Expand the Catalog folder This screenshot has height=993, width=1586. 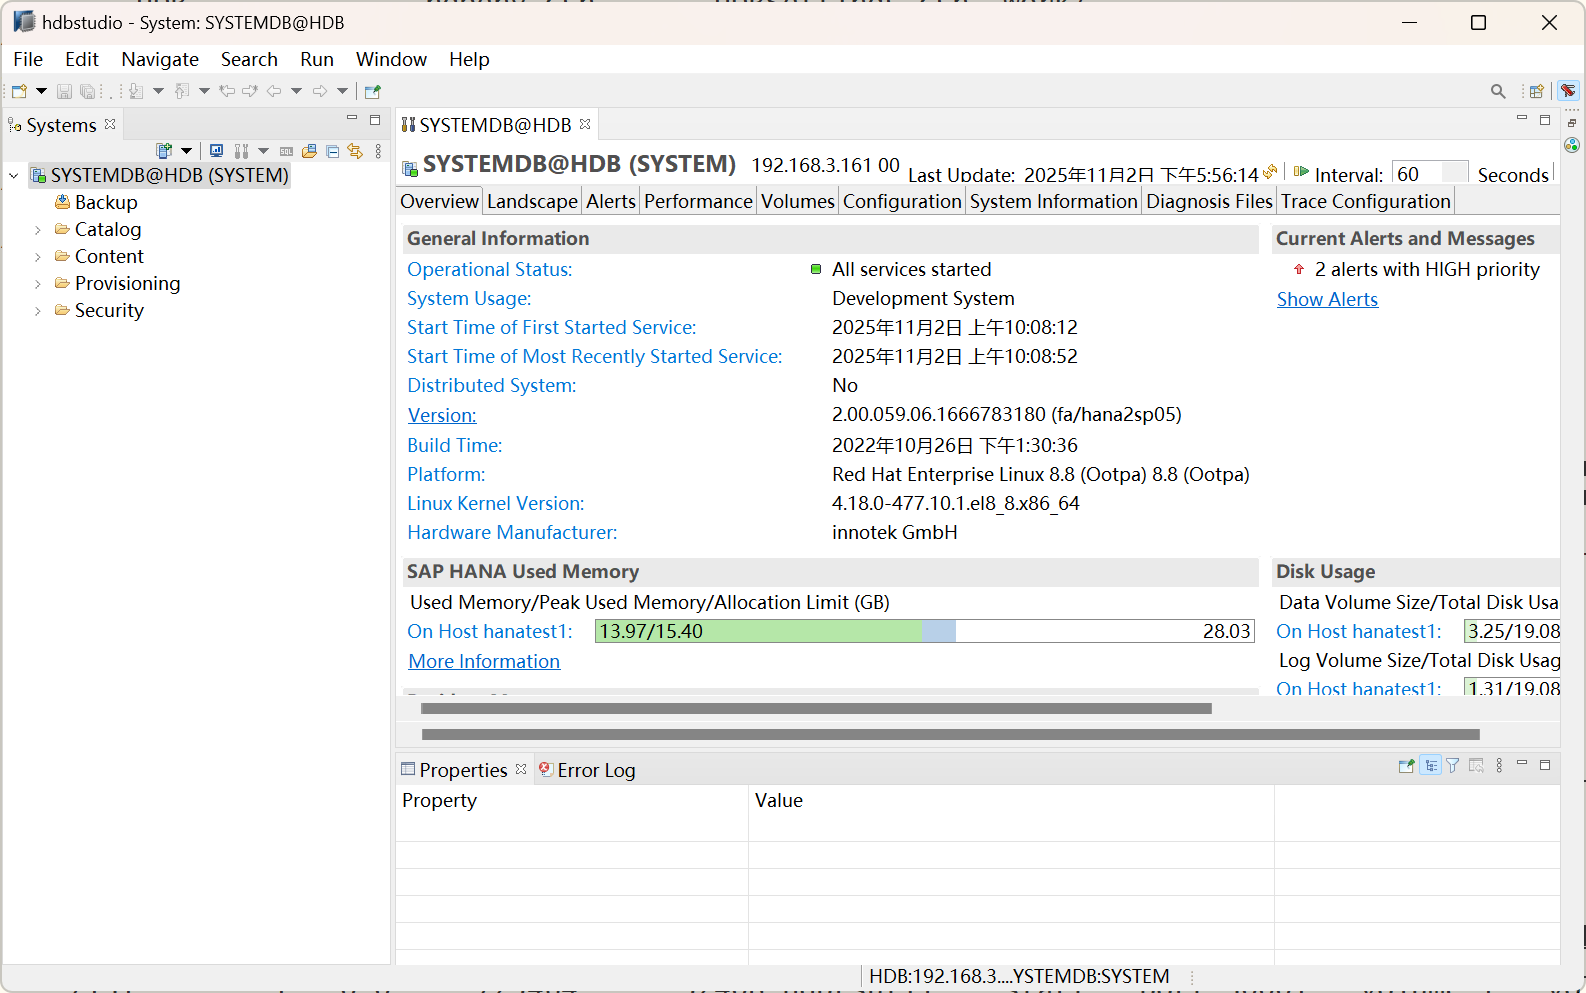click(38, 230)
